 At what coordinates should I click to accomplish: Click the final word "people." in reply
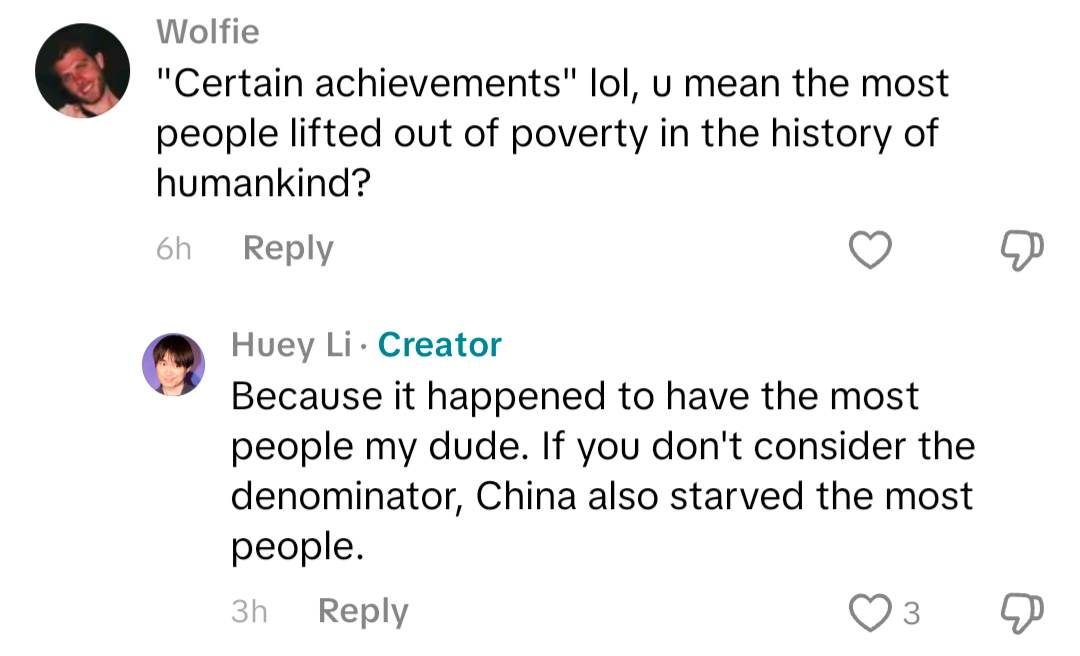[295, 548]
